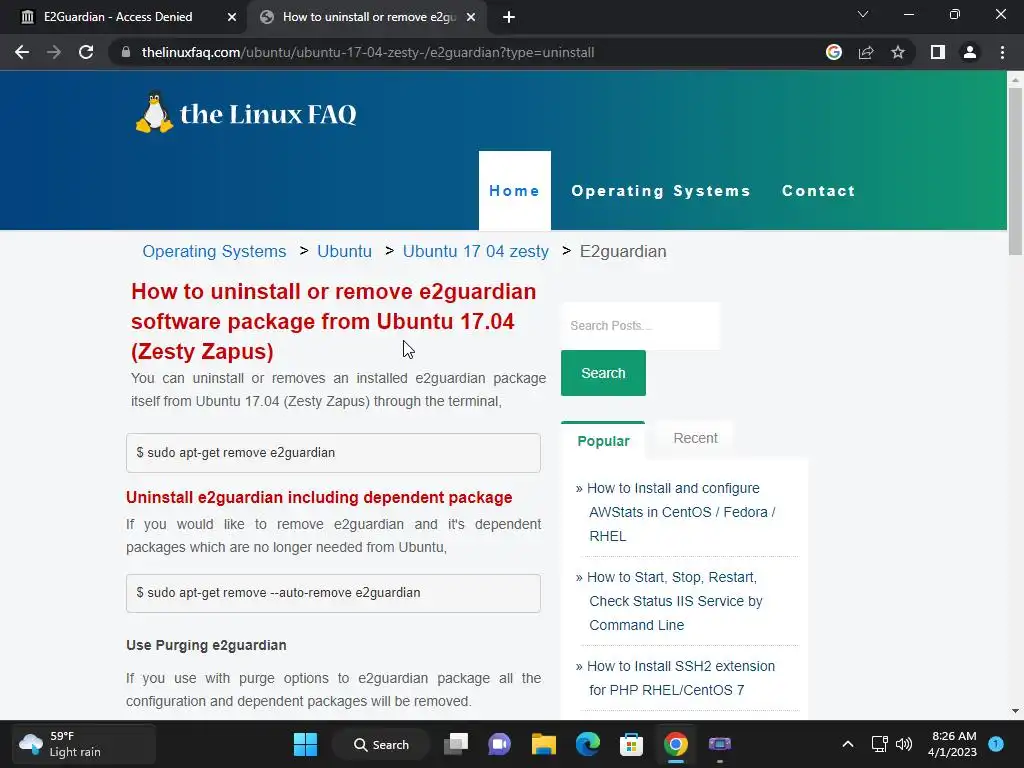1024x768 pixels.
Task: Open the Contact navigation item
Action: coord(819,191)
